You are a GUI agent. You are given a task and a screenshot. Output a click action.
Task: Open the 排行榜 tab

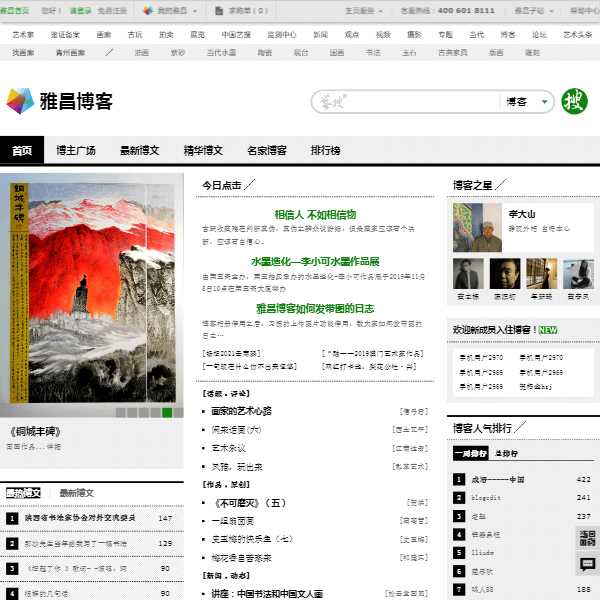click(326, 150)
